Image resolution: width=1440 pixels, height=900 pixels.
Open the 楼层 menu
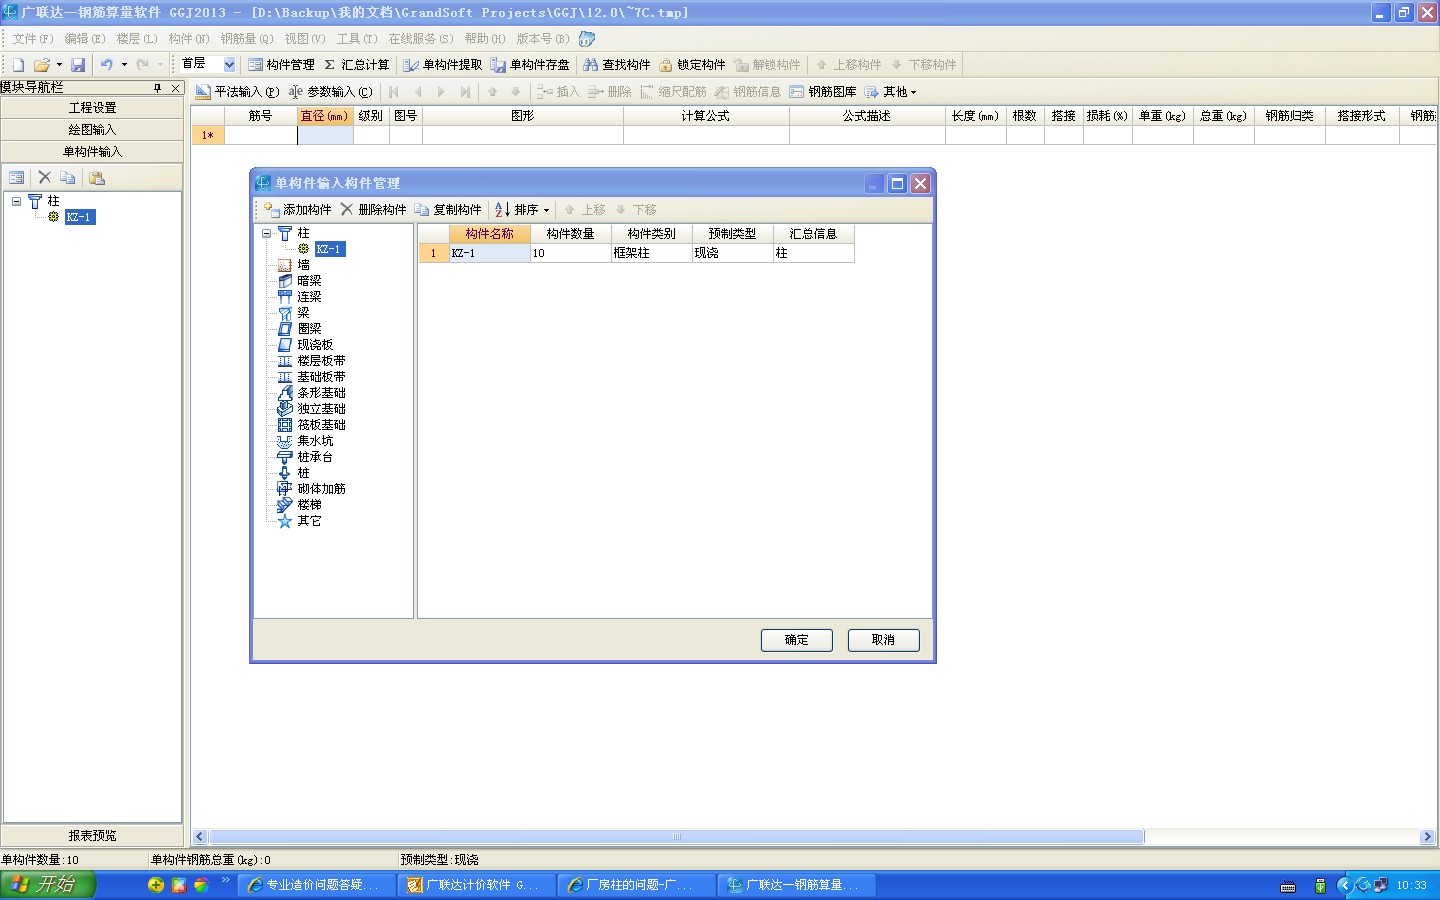136,39
